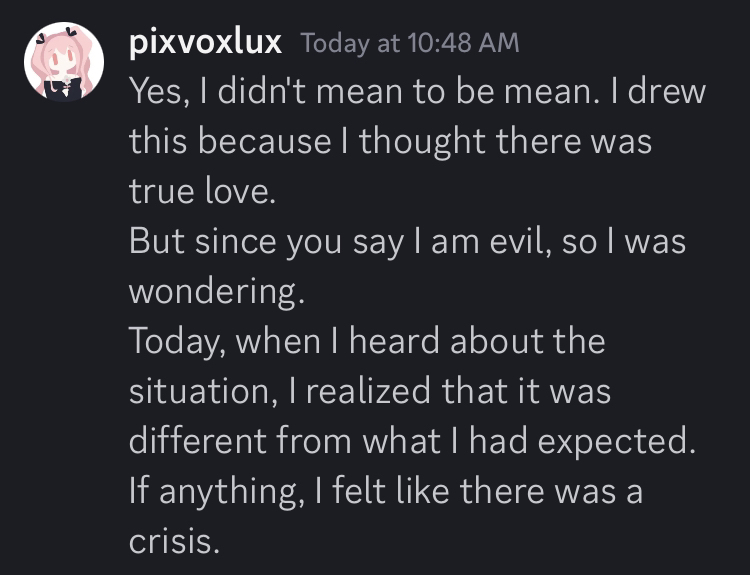Click the word 'evil' in the message
This screenshot has width=750, height=575.
(517, 241)
